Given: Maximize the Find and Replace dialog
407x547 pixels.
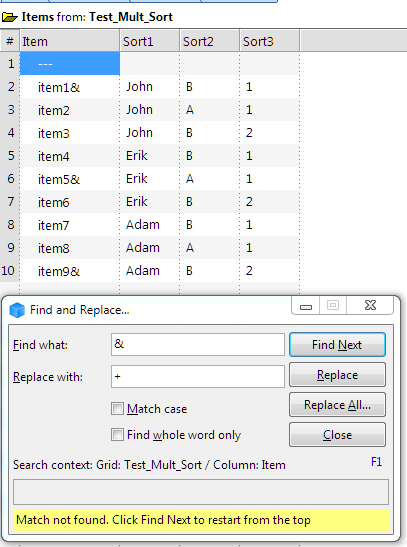Looking at the screenshot, I should coord(333,306).
